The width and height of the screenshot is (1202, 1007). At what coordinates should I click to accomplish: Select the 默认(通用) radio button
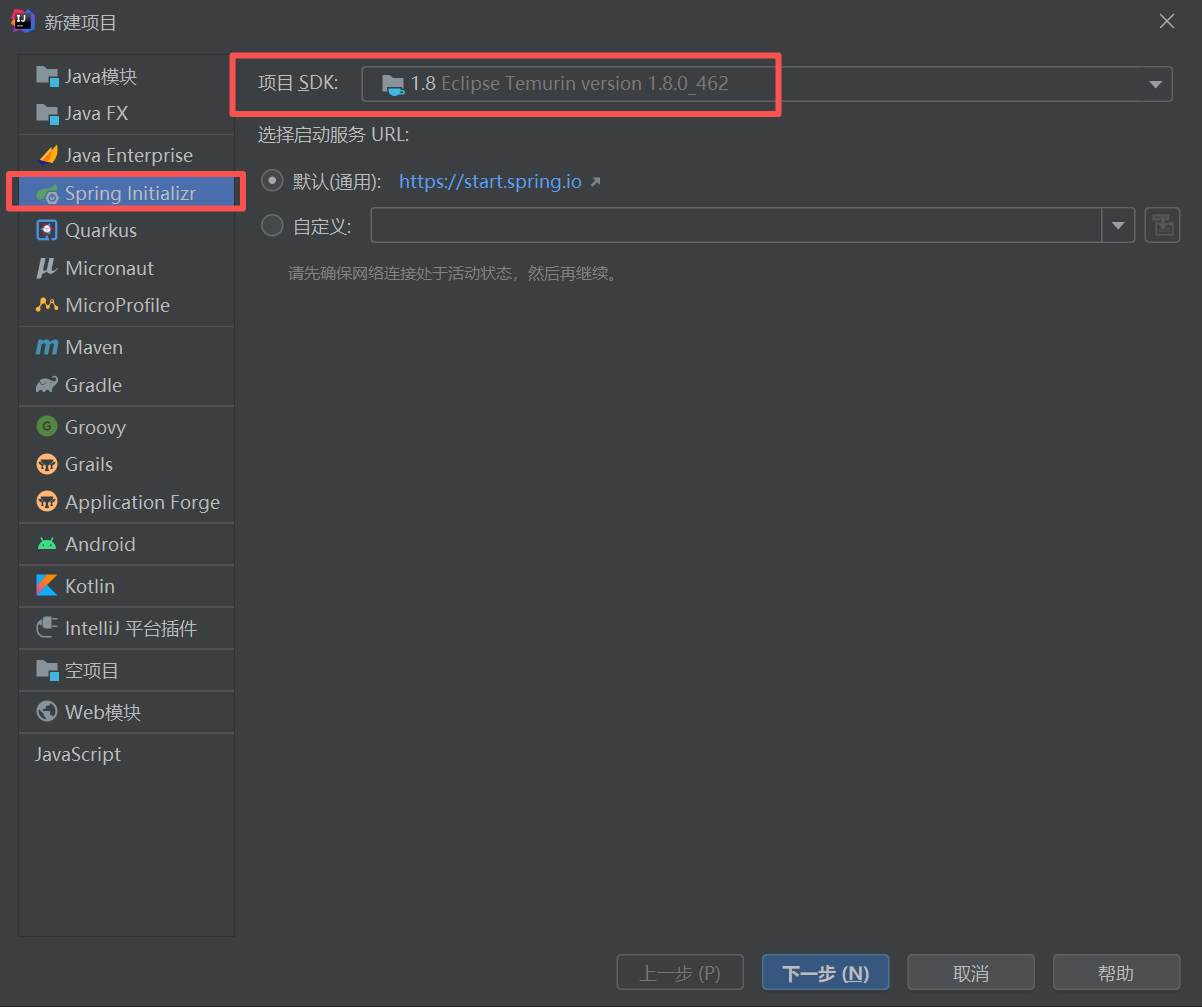point(272,182)
